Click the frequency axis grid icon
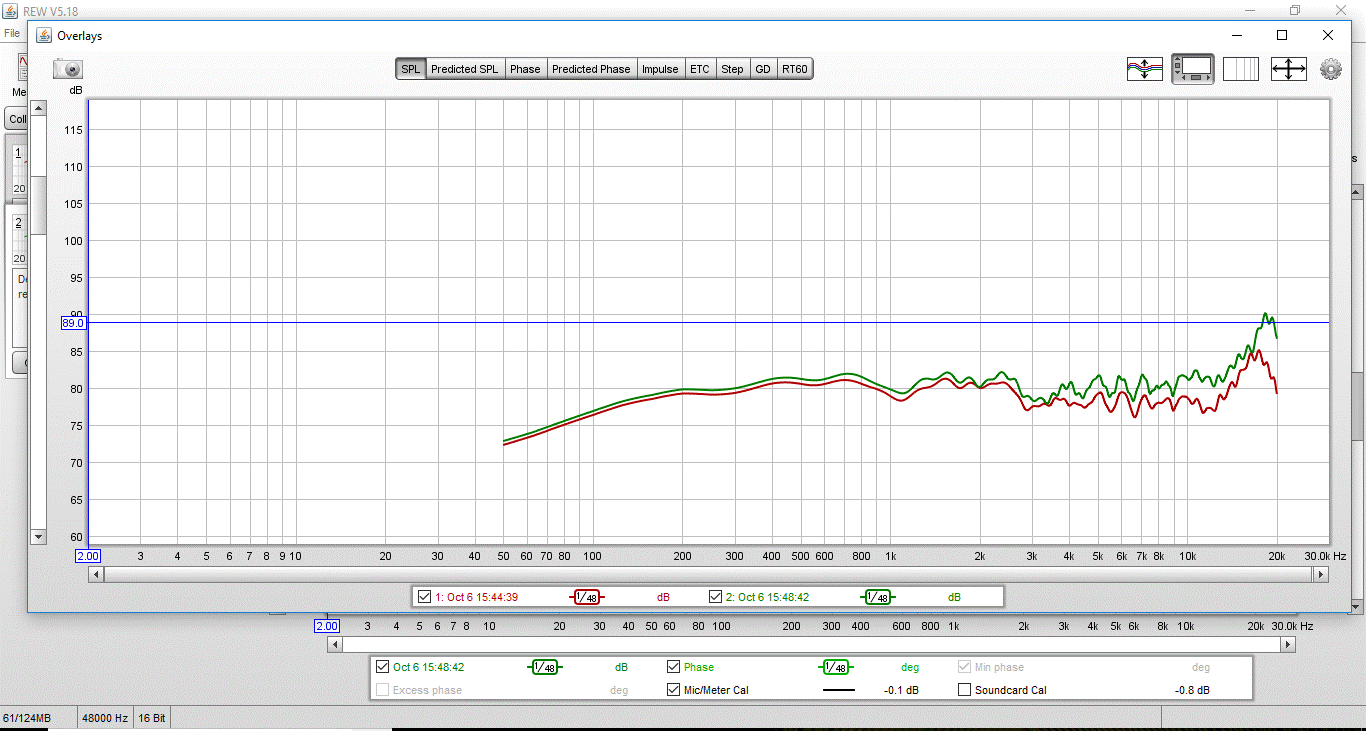 point(1241,69)
